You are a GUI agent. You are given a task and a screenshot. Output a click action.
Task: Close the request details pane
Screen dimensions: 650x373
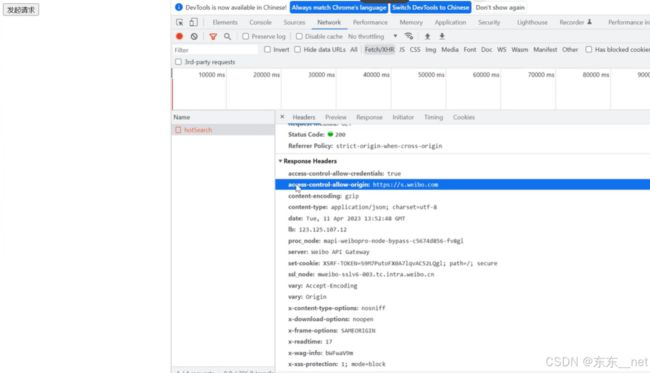[282, 117]
